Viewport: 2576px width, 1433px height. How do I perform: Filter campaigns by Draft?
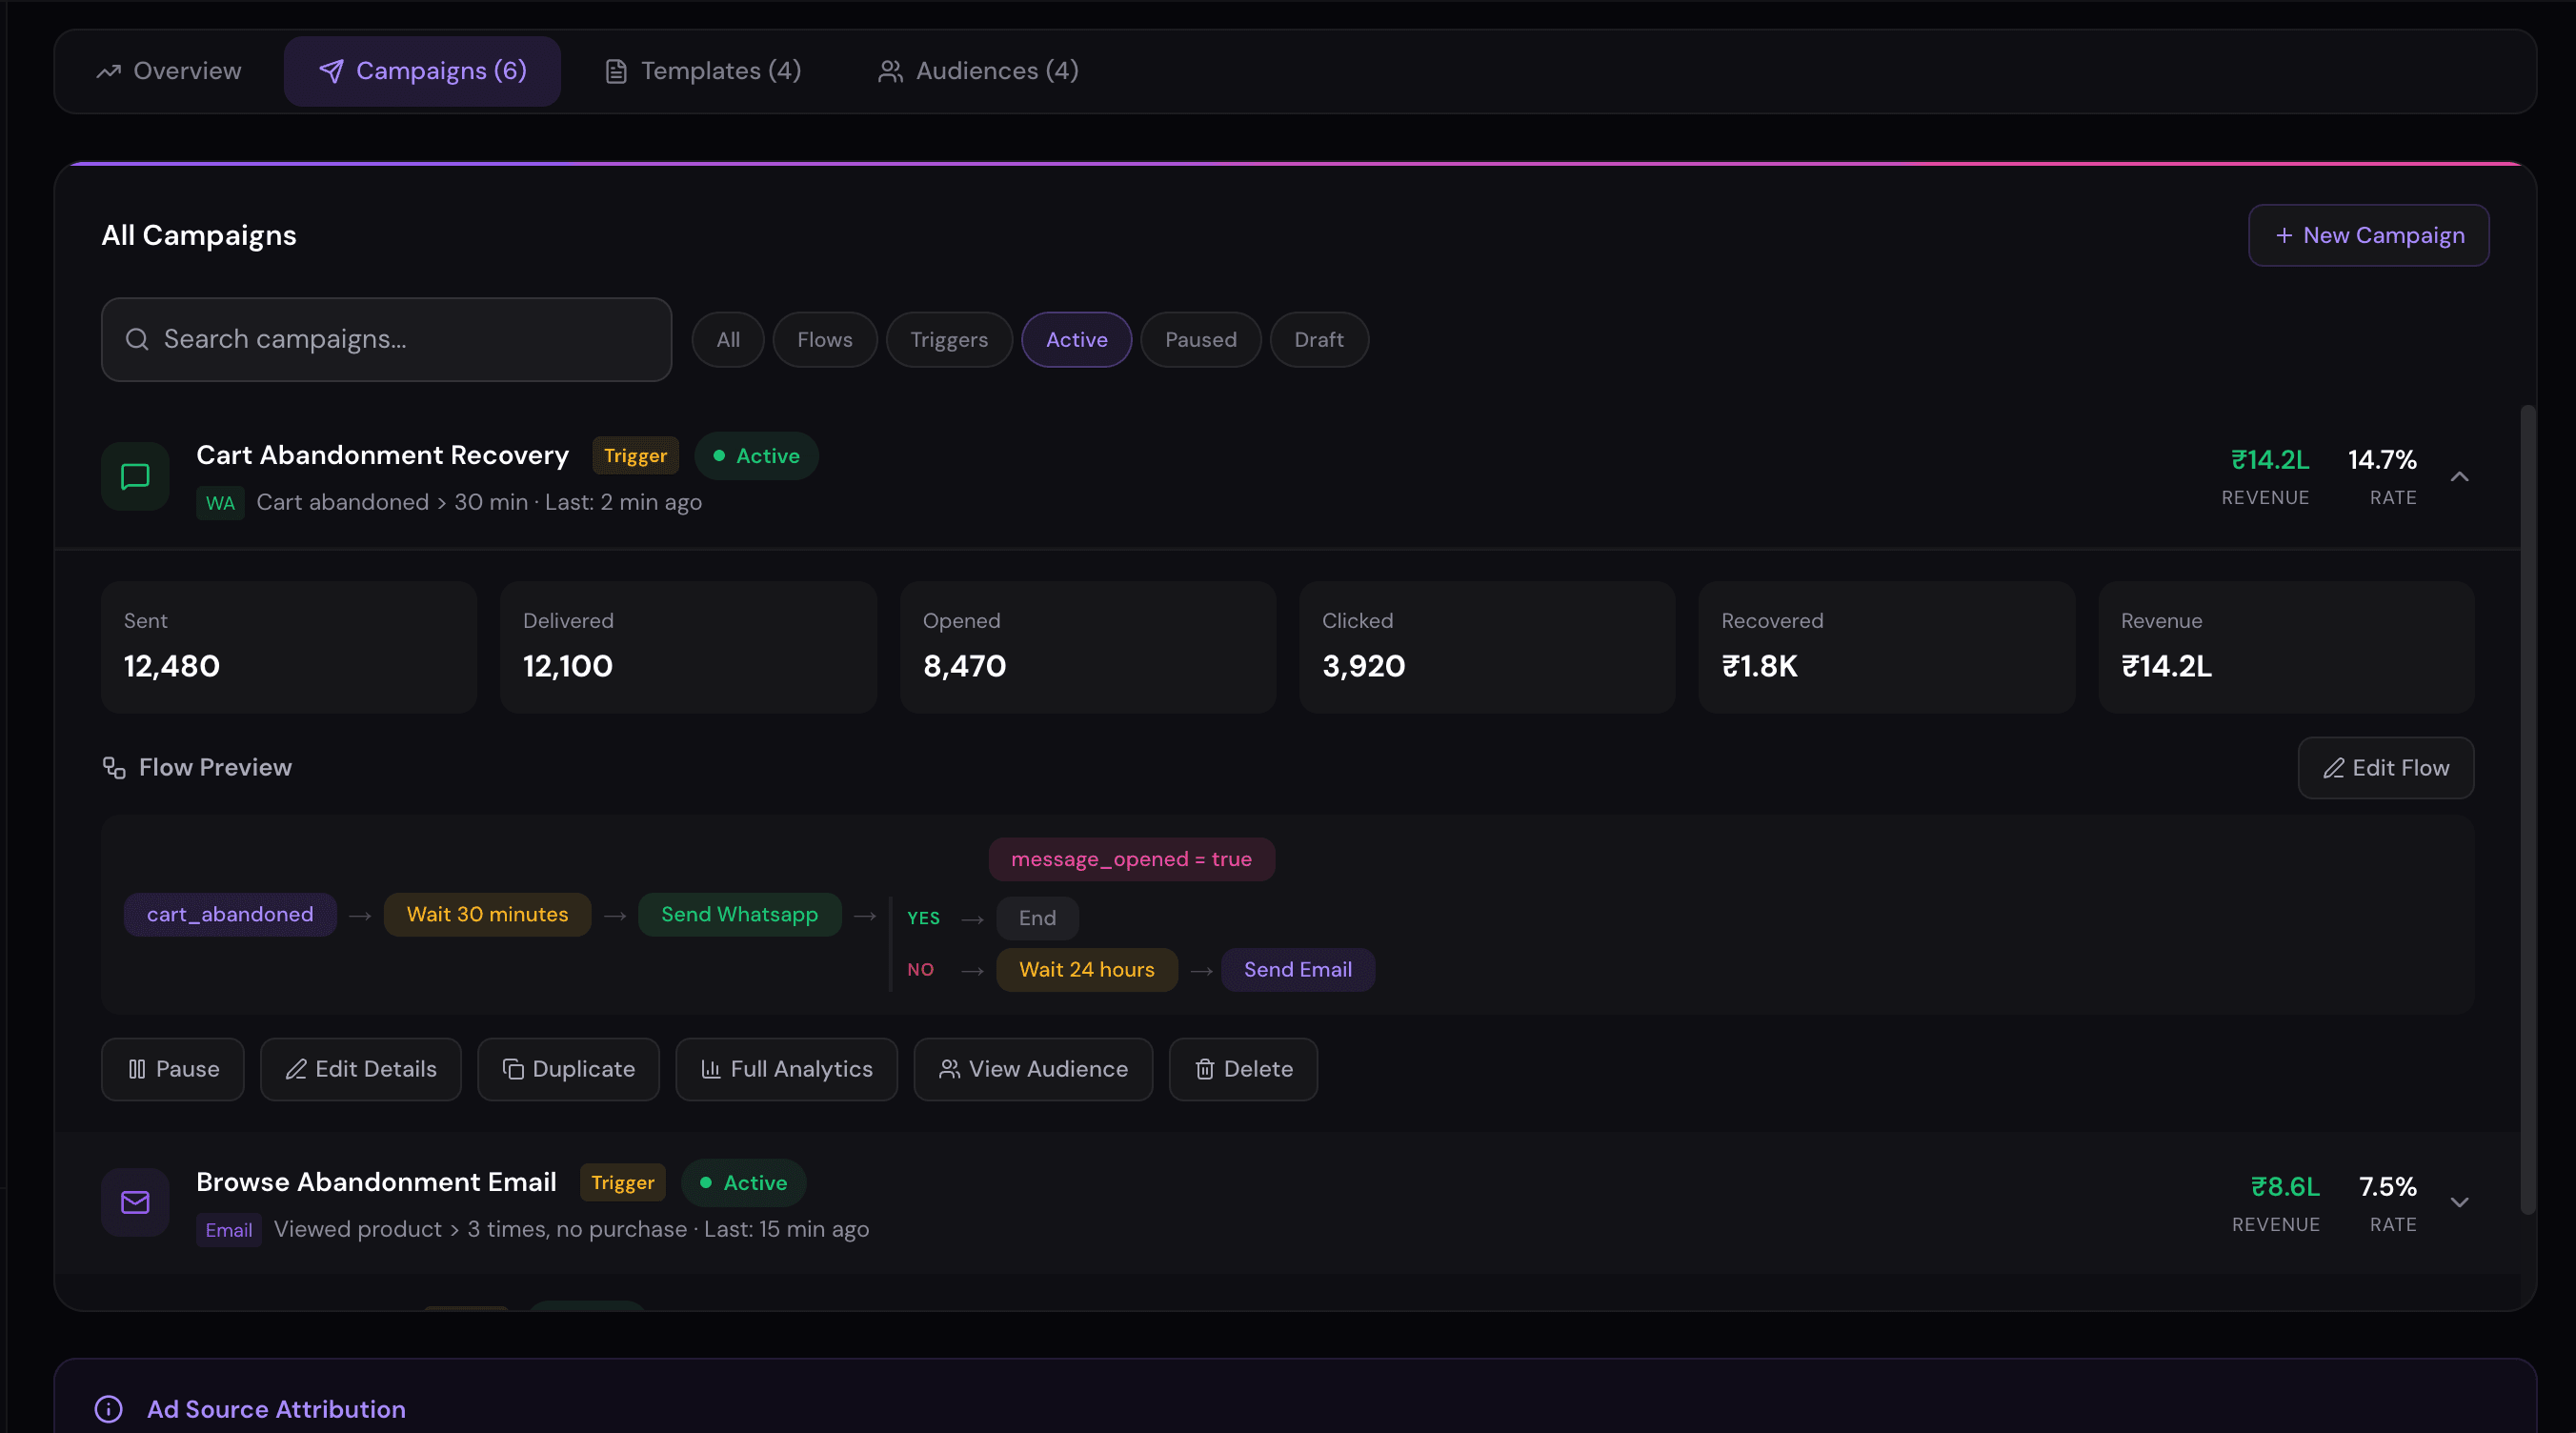tap(1318, 340)
